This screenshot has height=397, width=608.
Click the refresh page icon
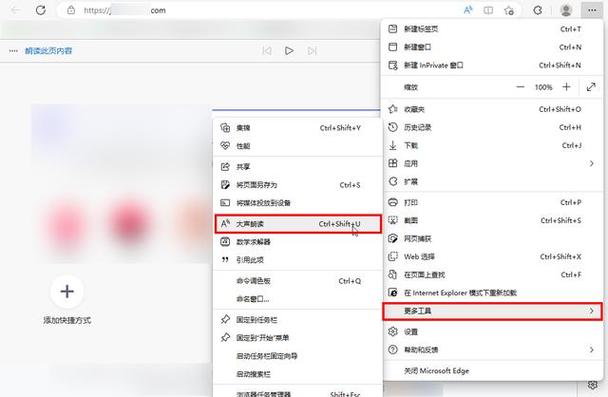[x=41, y=10]
